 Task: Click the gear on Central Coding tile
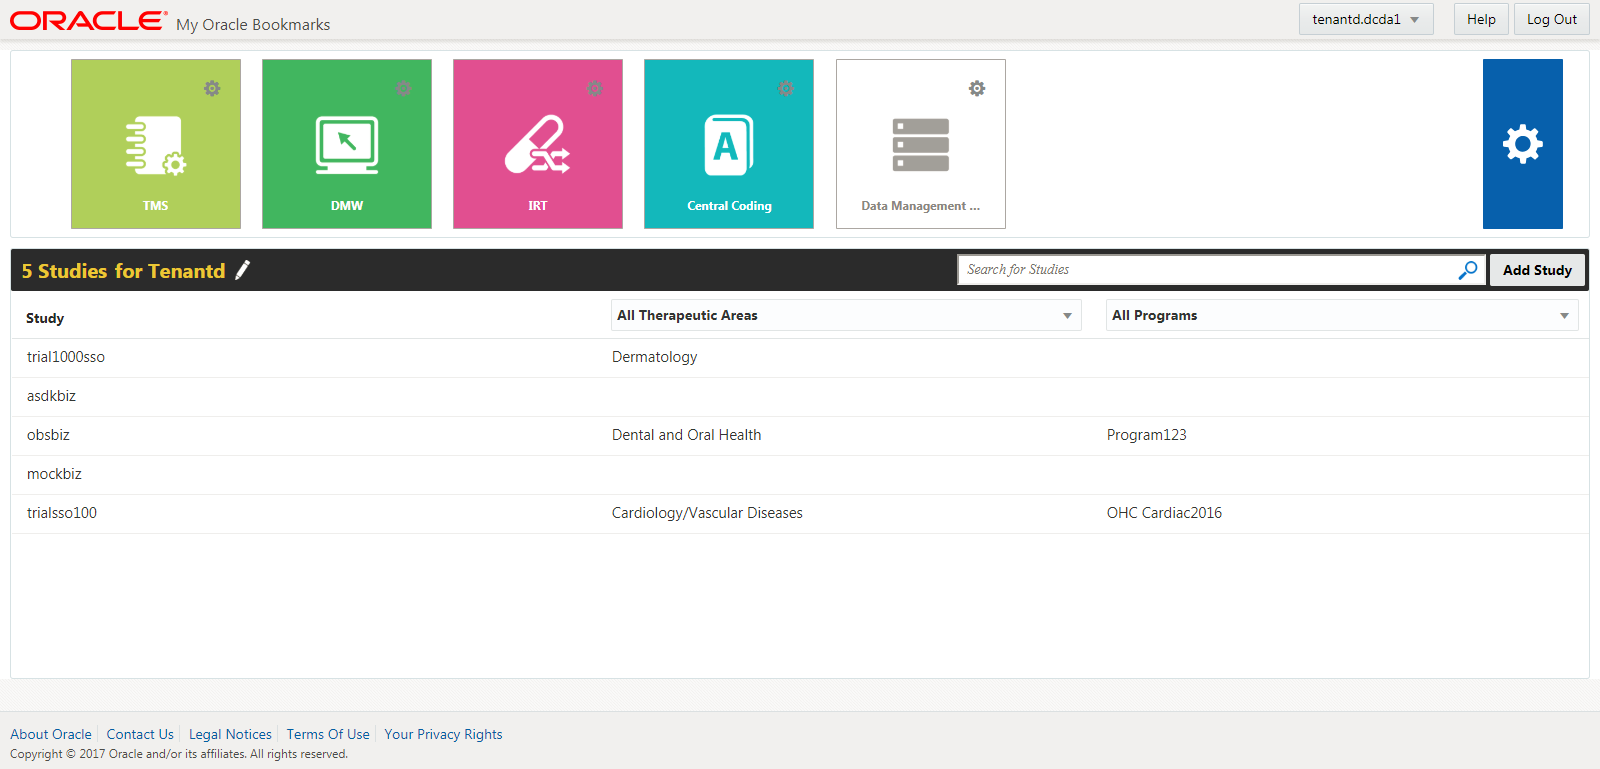786,88
